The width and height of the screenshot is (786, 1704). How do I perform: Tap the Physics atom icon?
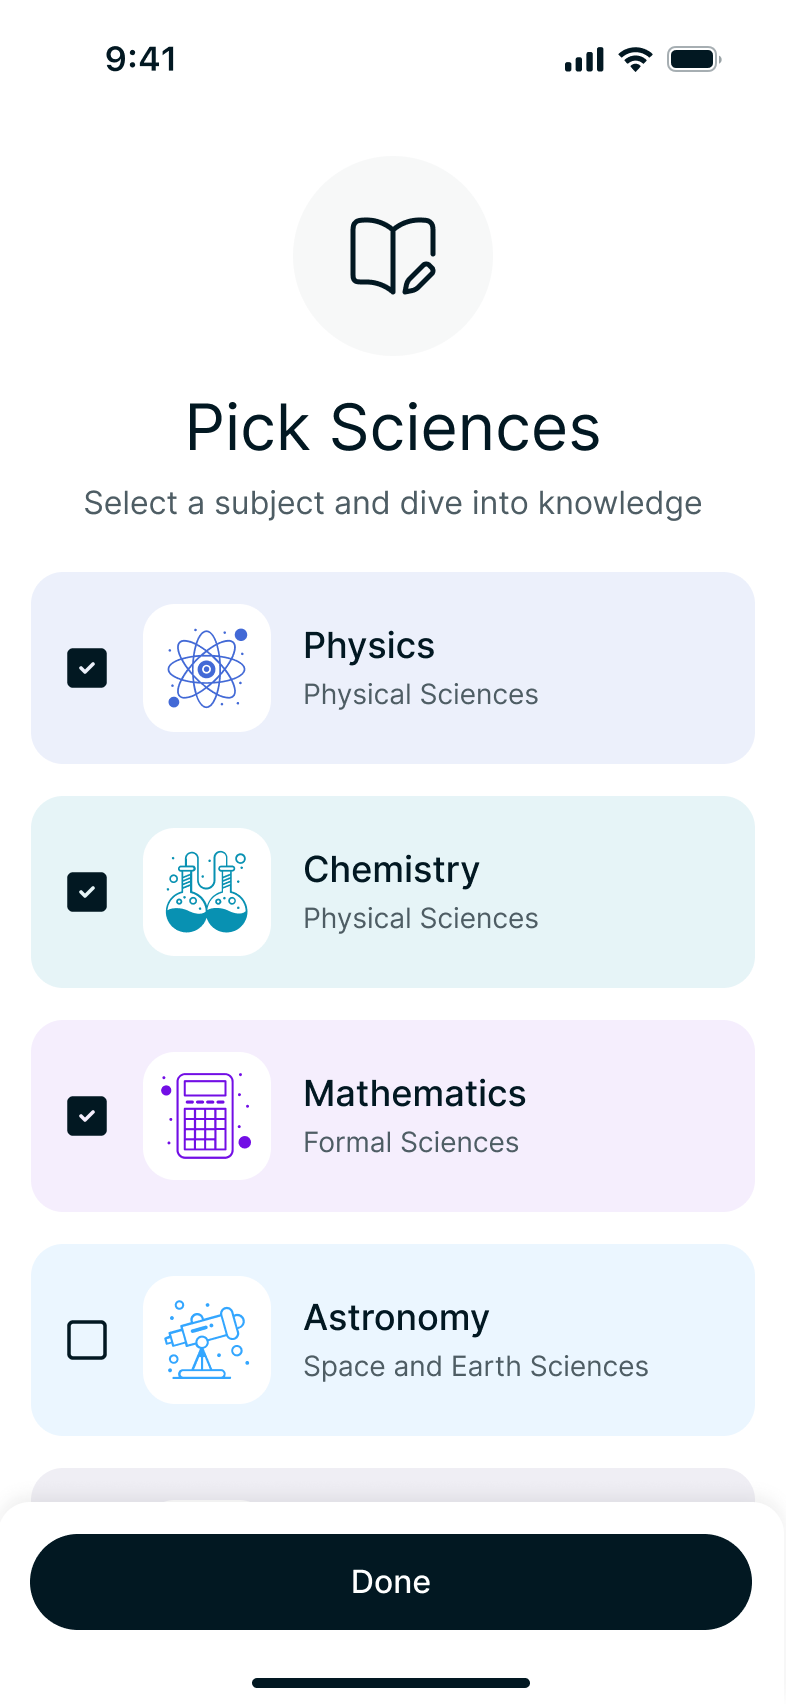click(x=207, y=668)
